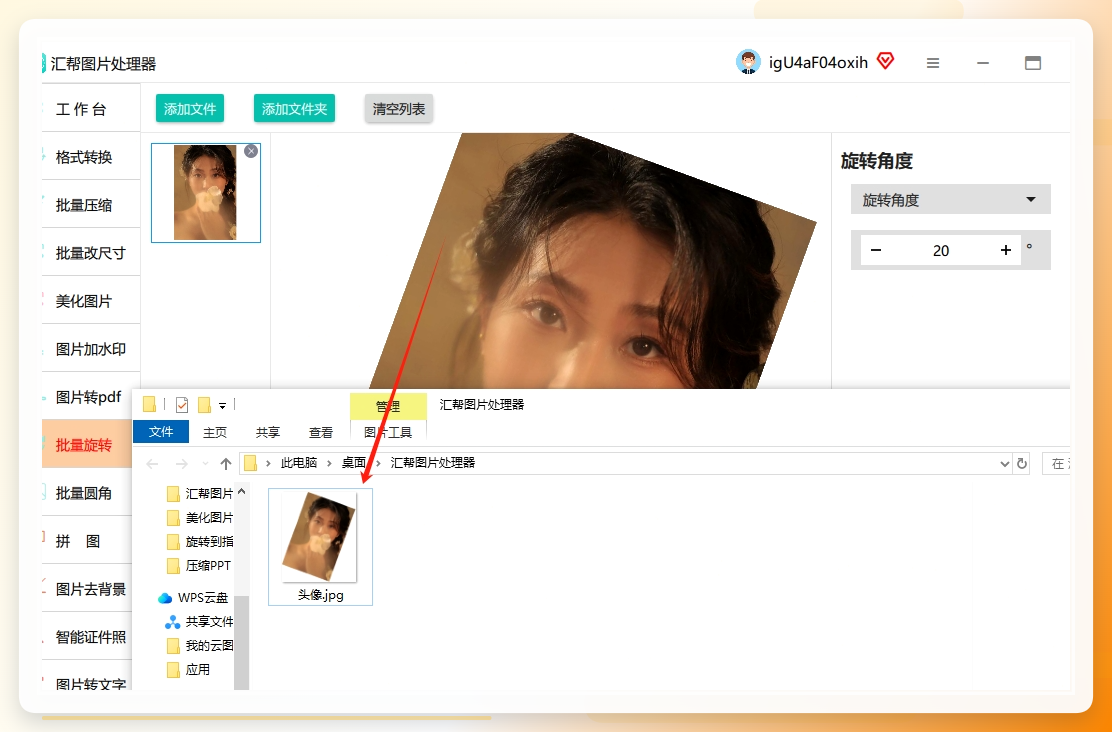Go up one folder level

coord(226,464)
